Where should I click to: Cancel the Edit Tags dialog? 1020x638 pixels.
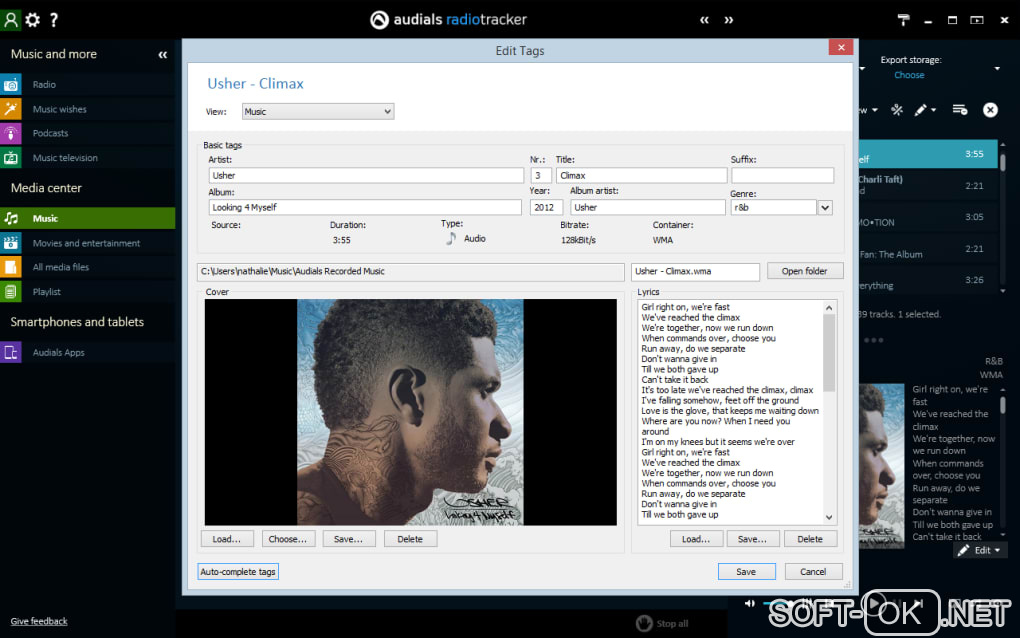click(813, 572)
